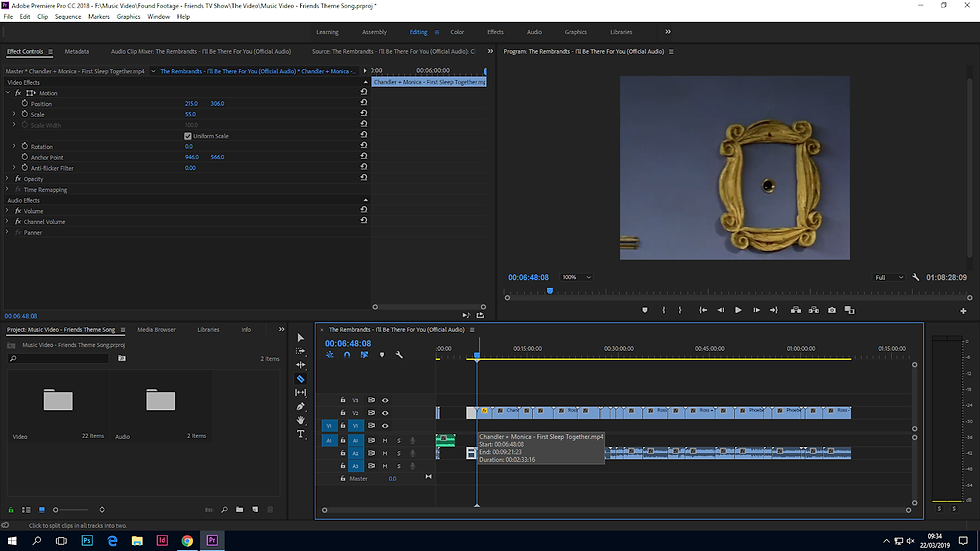Screen dimensions: 980x551
Task: Open the Graphics menu
Action: pos(128,17)
